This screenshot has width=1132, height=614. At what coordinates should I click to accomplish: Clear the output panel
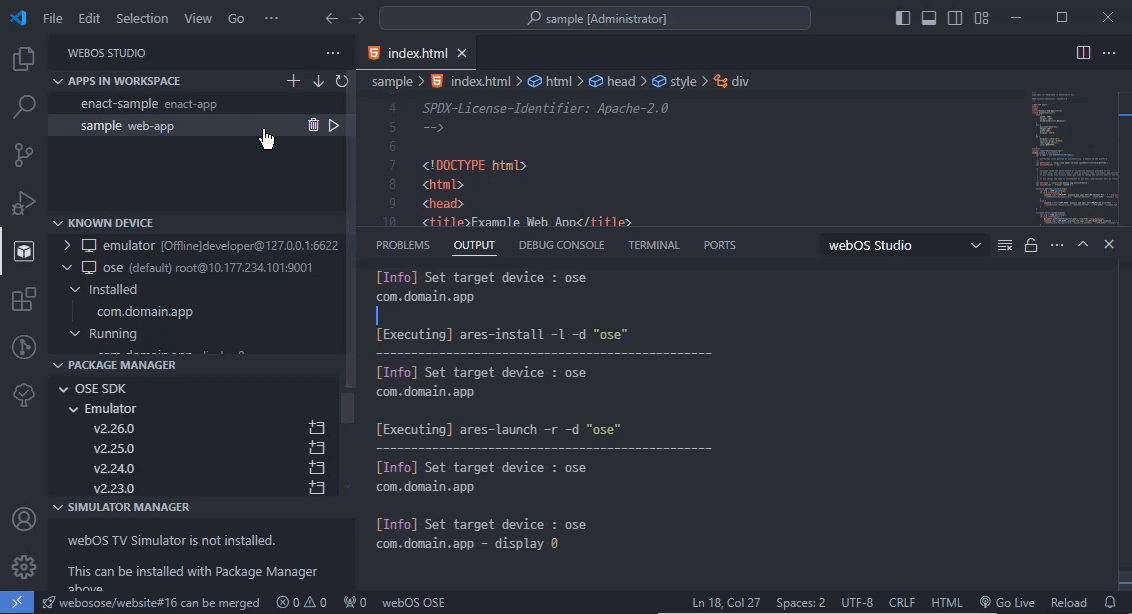[x=1005, y=245]
